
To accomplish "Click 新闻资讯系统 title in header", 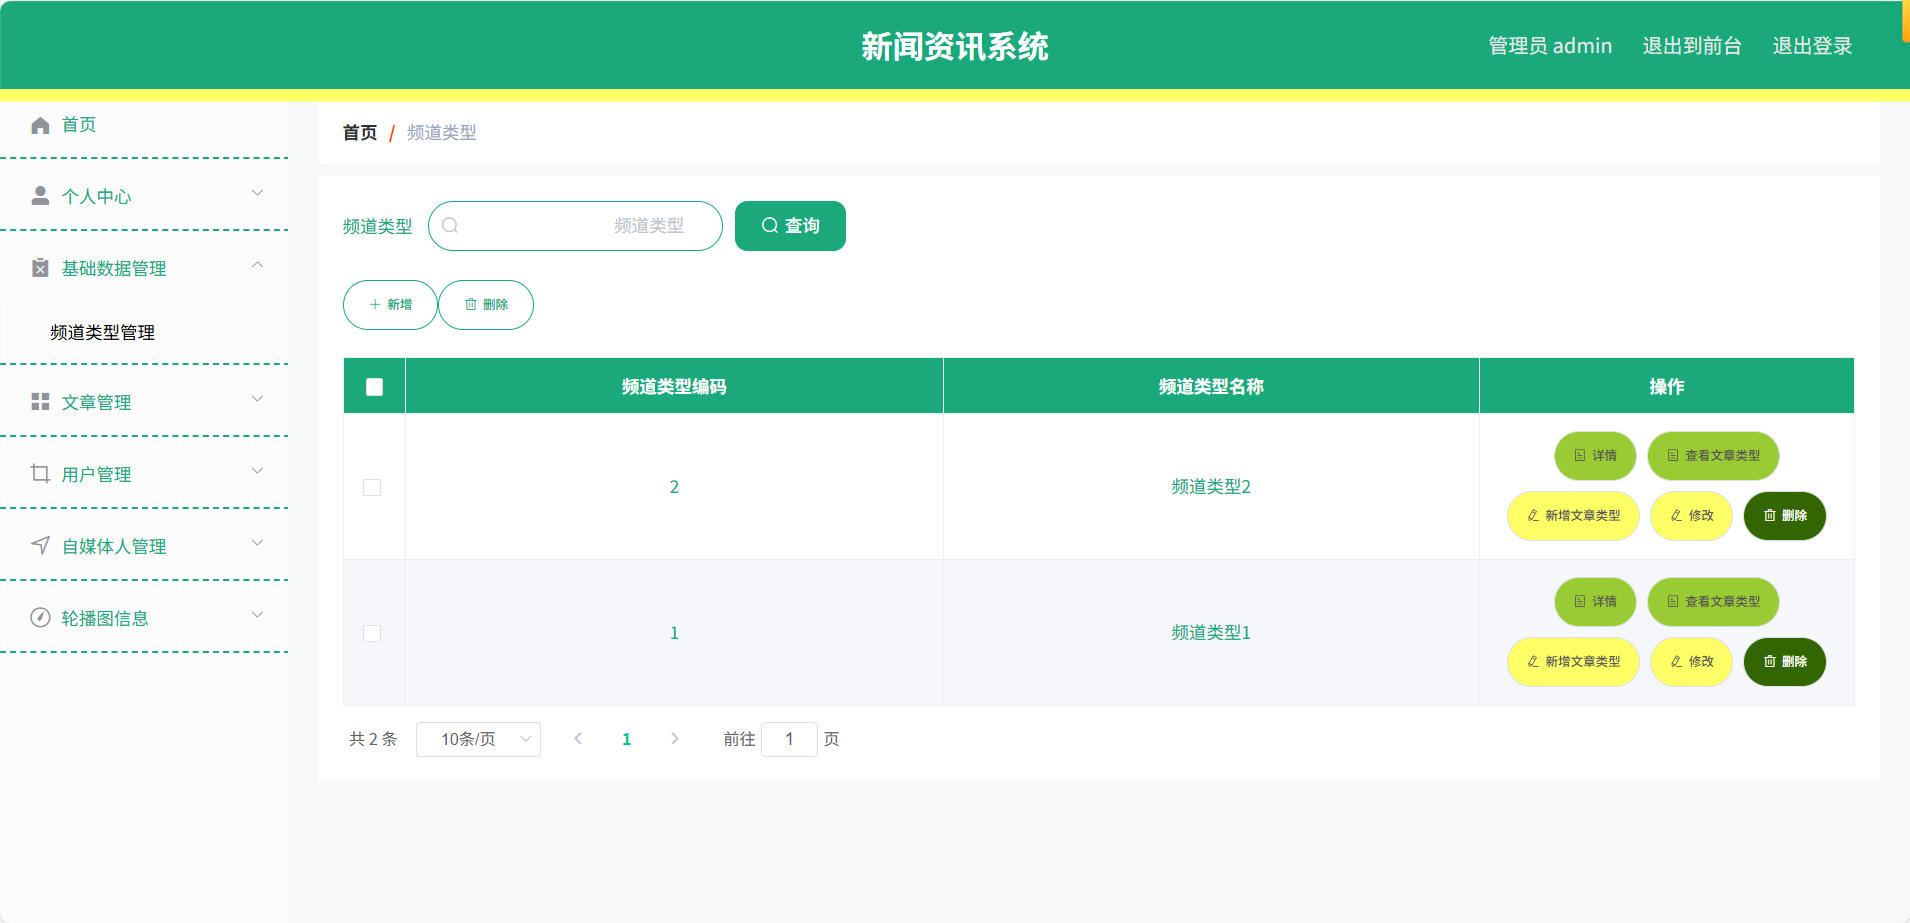I will 955,46.
